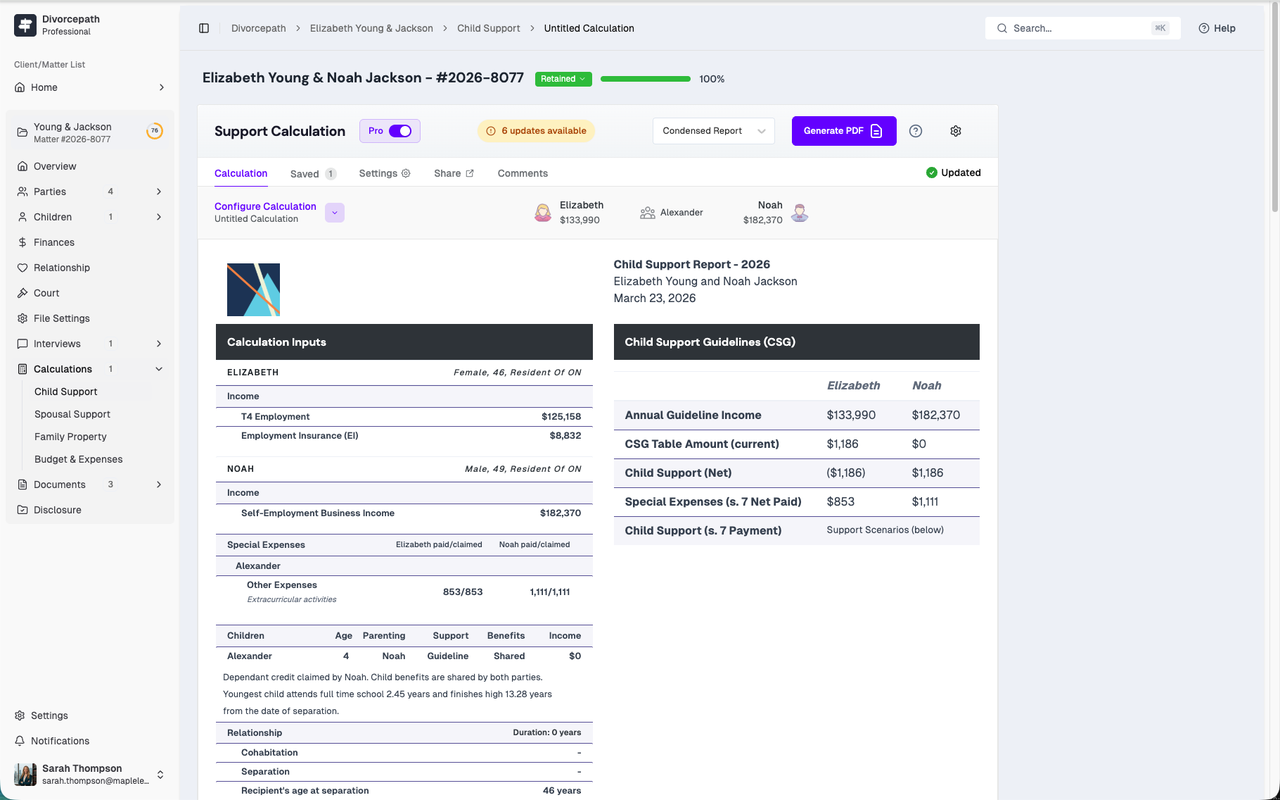Click the sidebar collapse panel icon
Screen dimensions: 1280x800
(204, 28)
